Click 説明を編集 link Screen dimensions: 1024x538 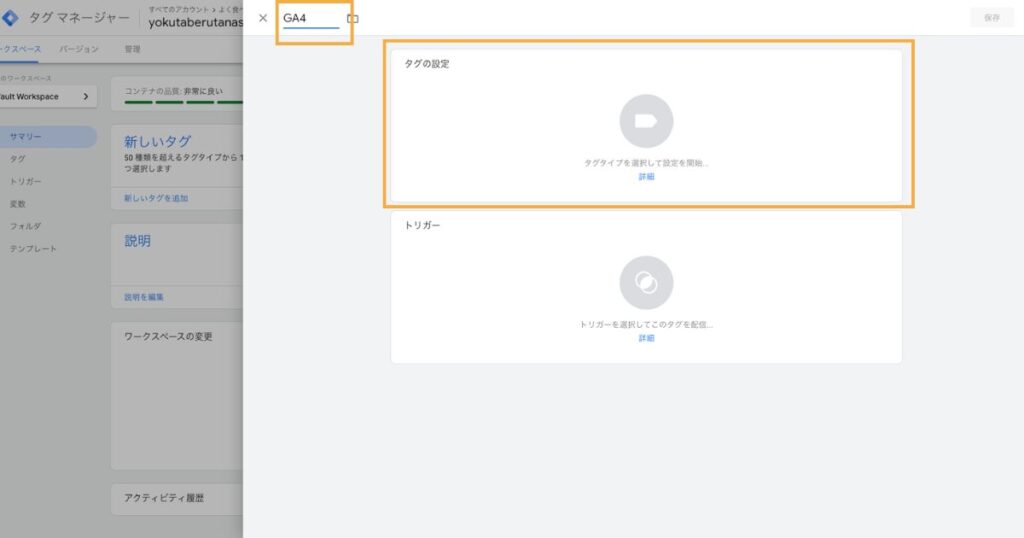144,297
